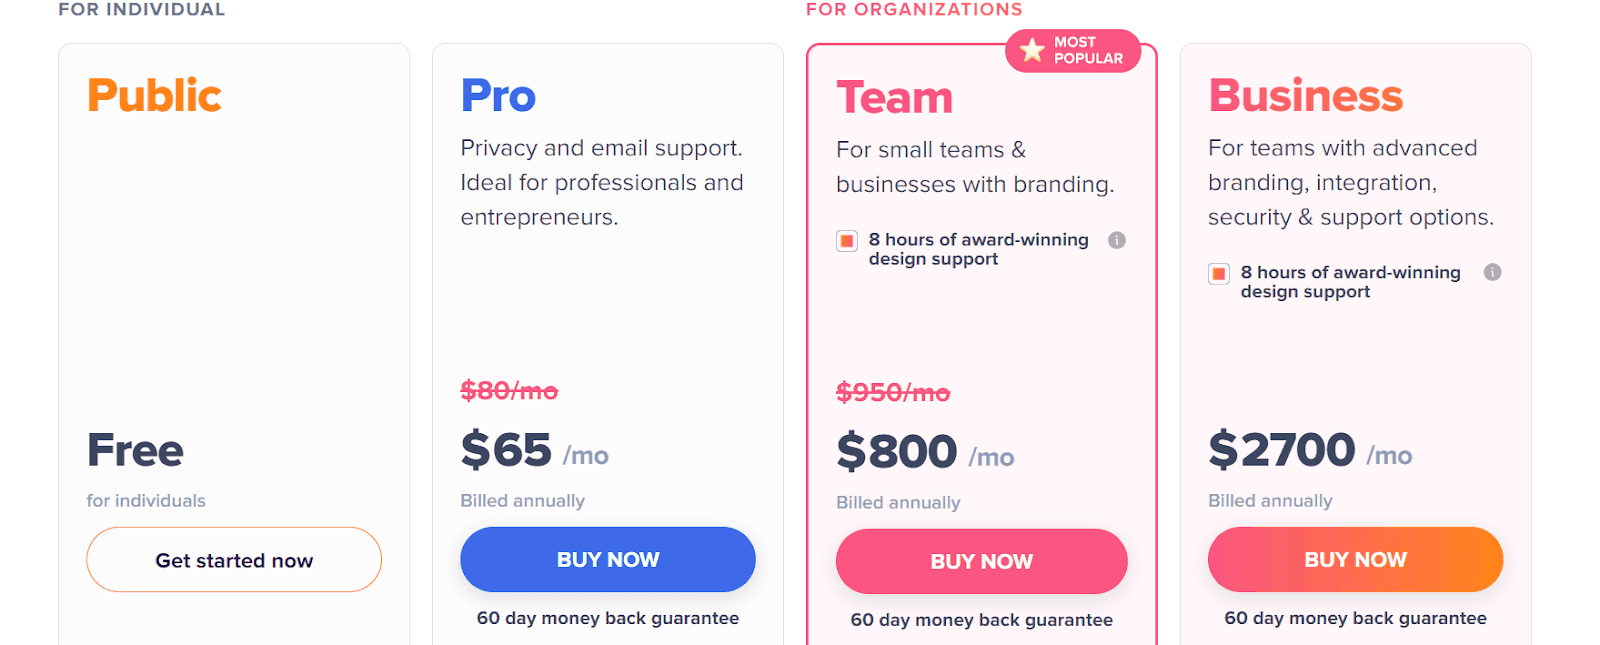Hit the Business plan BUY NOW button

1355,560
